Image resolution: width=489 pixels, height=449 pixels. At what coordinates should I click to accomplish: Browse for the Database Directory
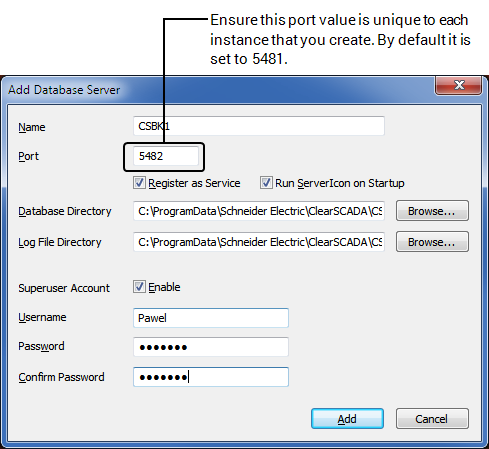[432, 211]
